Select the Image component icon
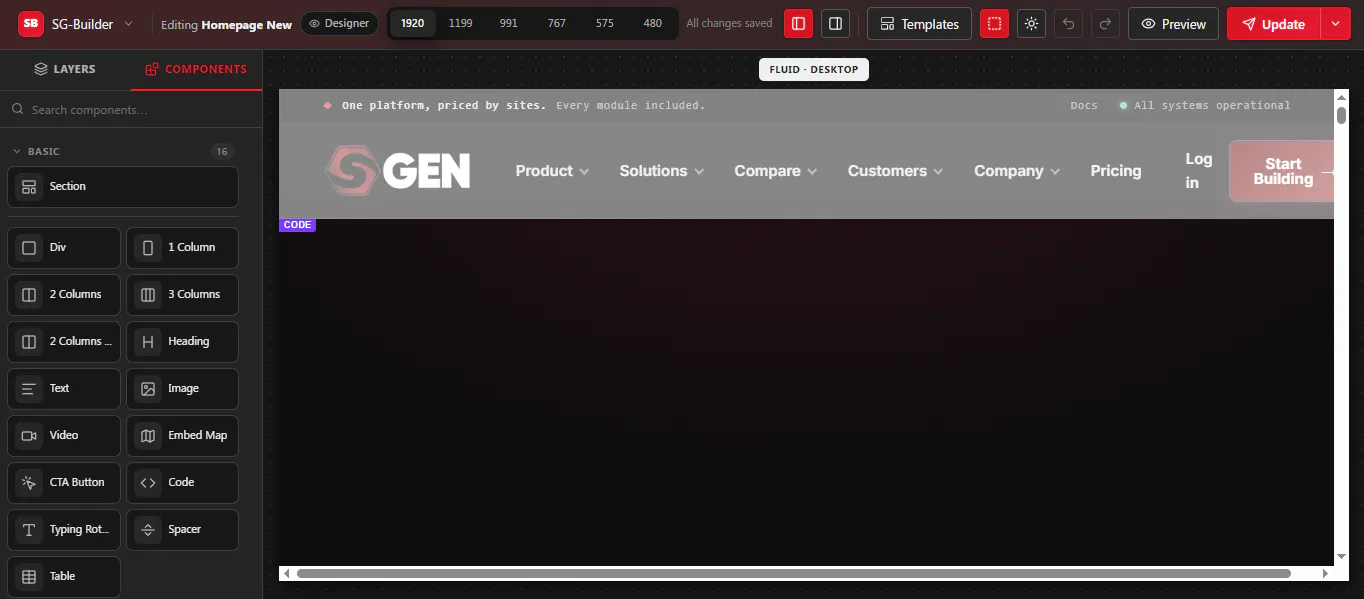The height and width of the screenshot is (599, 1364). click(148, 388)
